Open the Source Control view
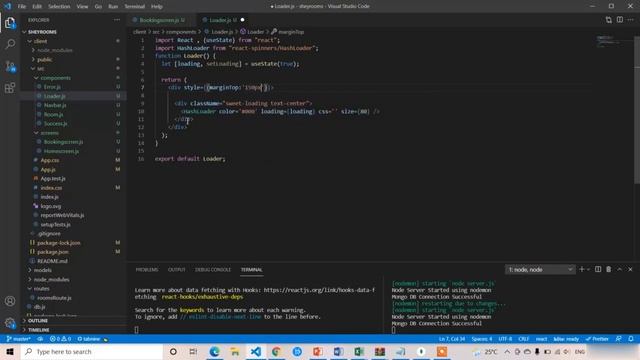The height and width of the screenshot is (360, 640). (x=10, y=66)
